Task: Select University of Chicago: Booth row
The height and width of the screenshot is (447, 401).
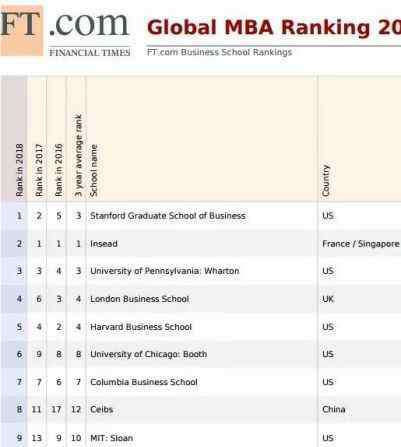Action: click(x=200, y=354)
